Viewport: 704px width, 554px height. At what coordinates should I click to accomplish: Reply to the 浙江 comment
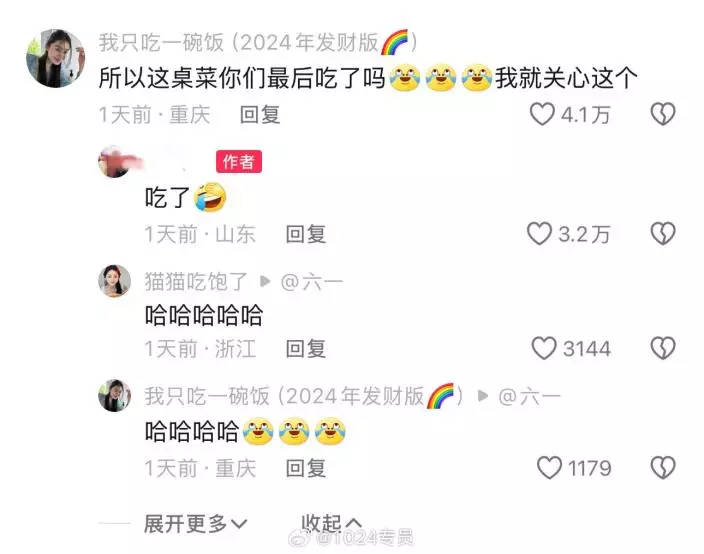(x=306, y=349)
